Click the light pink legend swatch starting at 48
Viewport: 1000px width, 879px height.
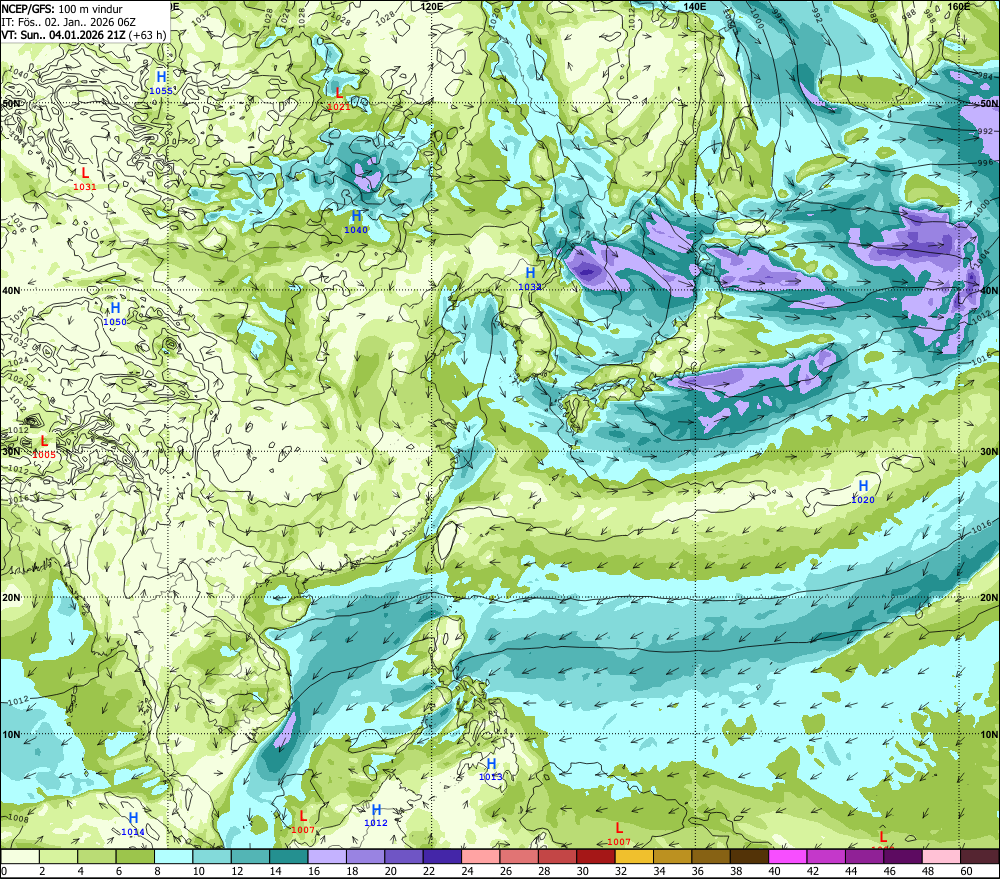pos(941,856)
